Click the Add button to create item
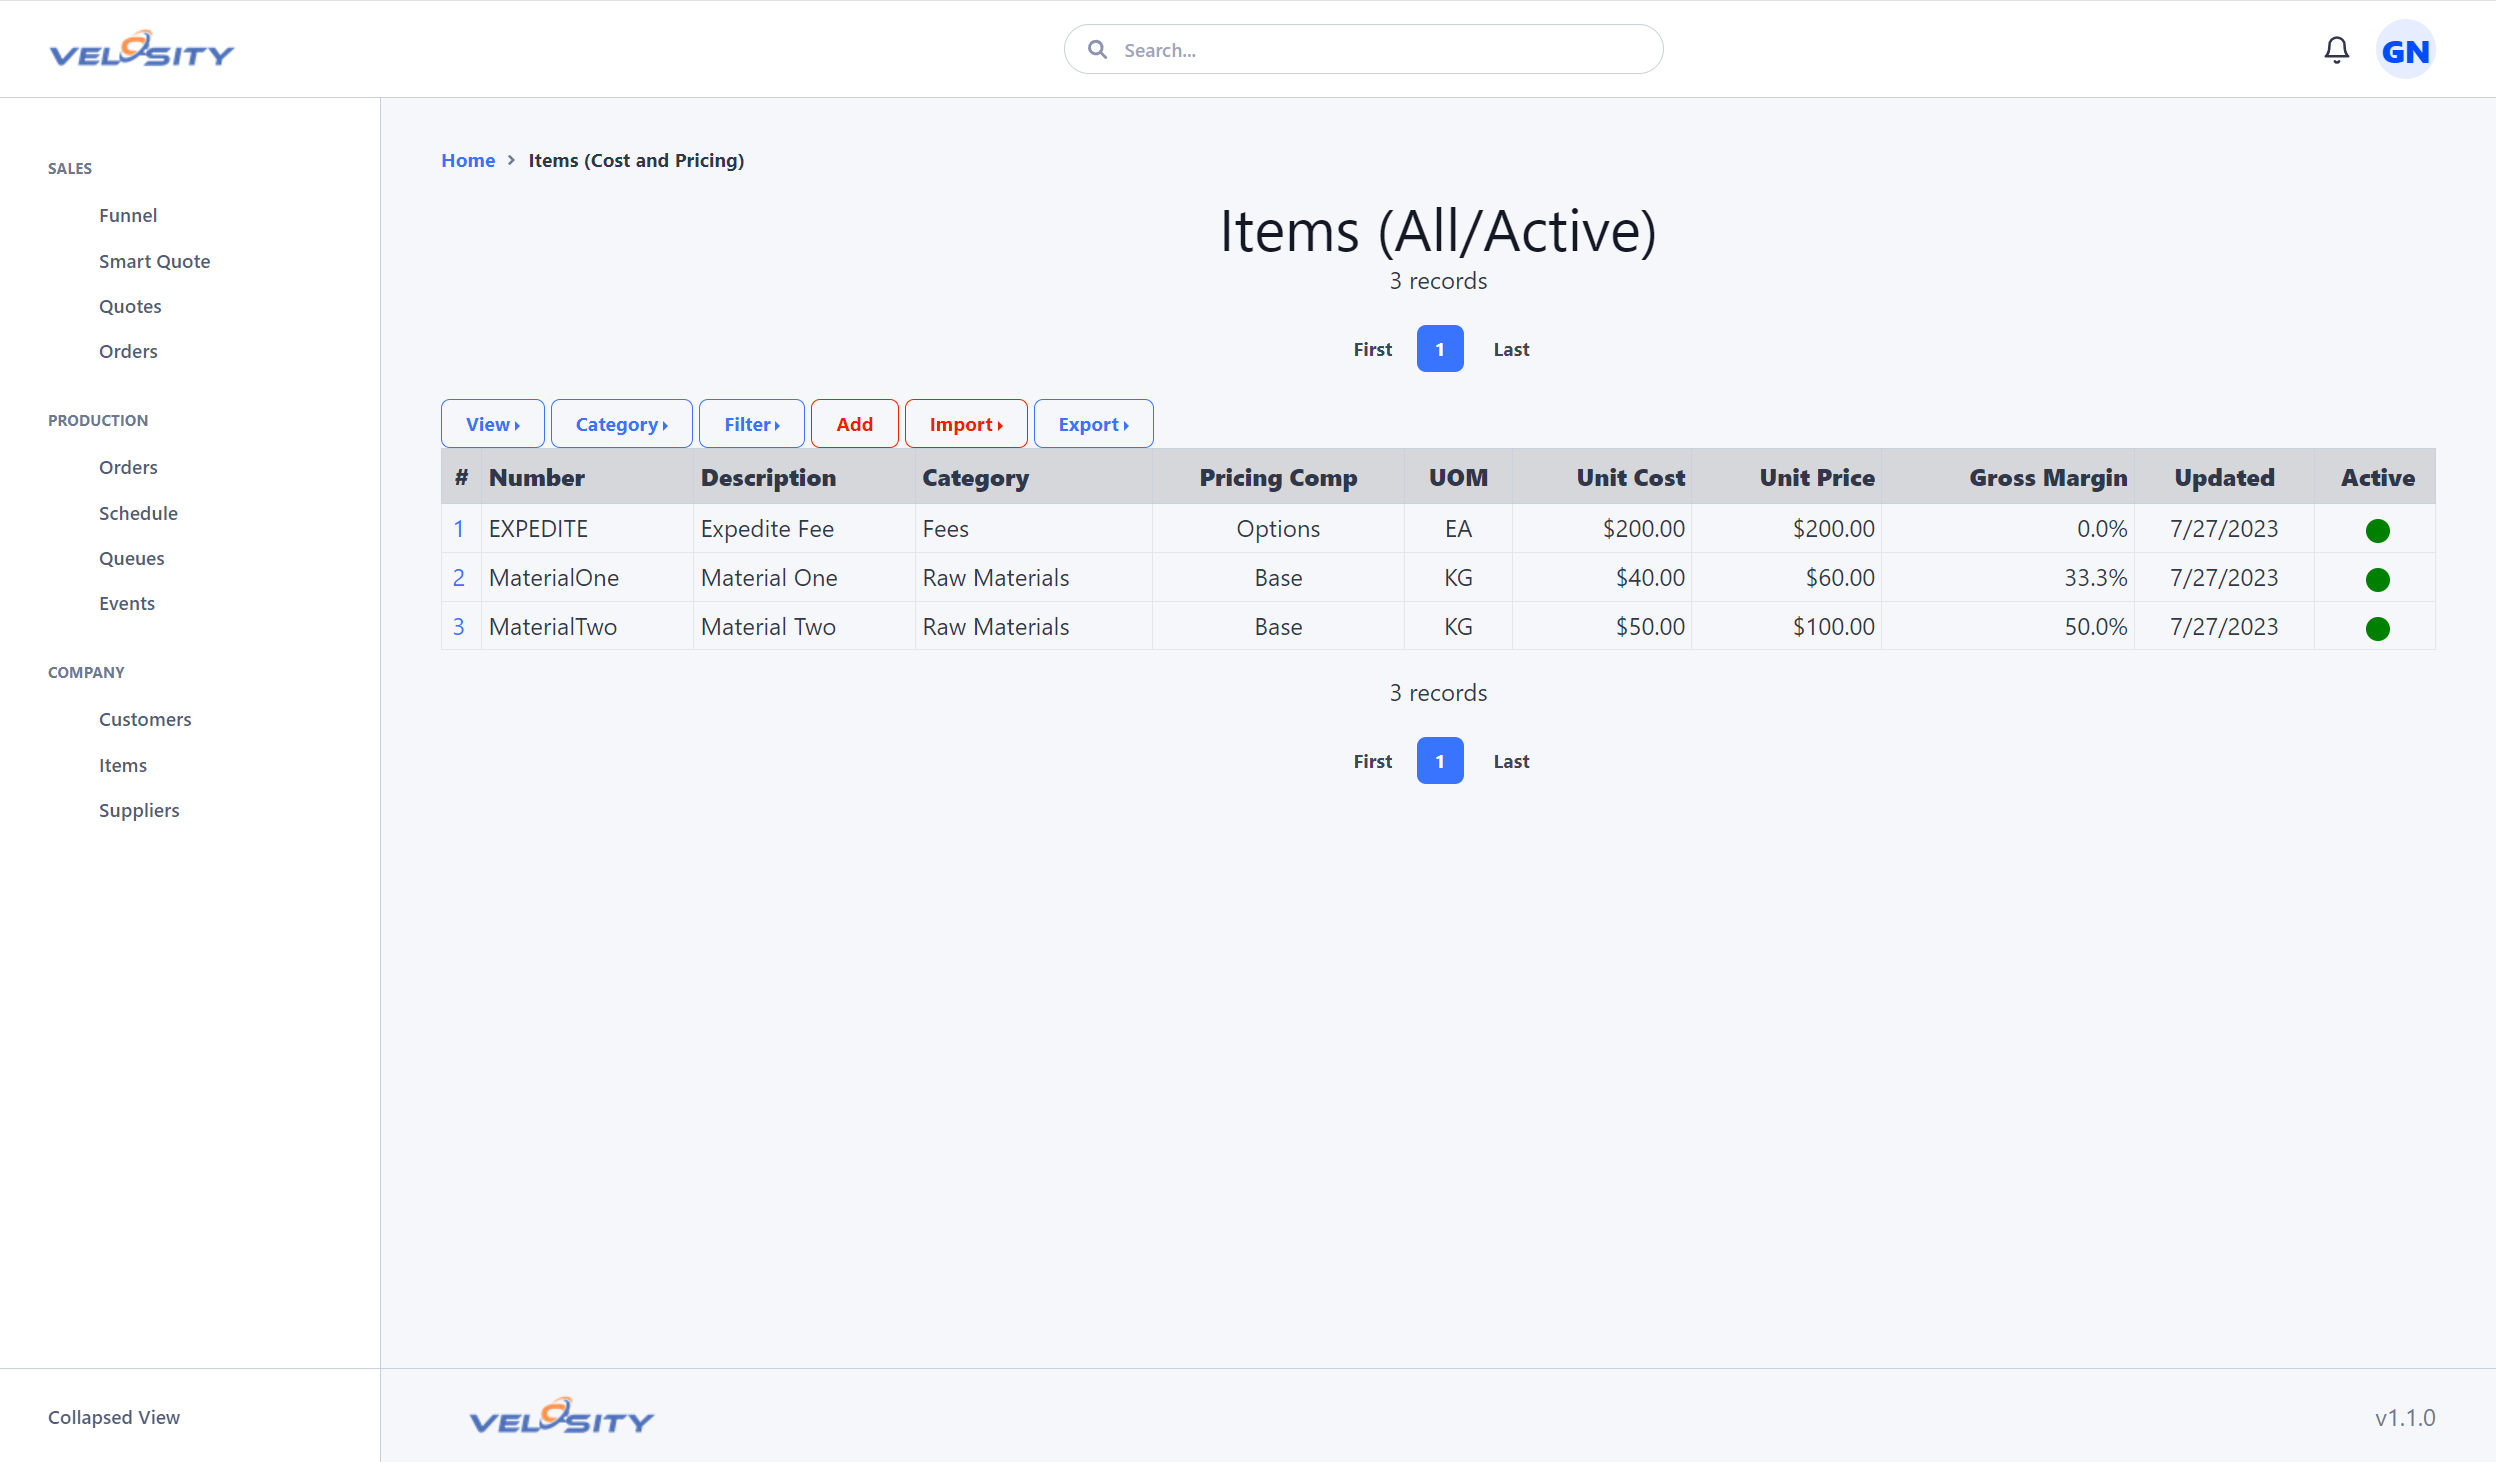 (851, 423)
